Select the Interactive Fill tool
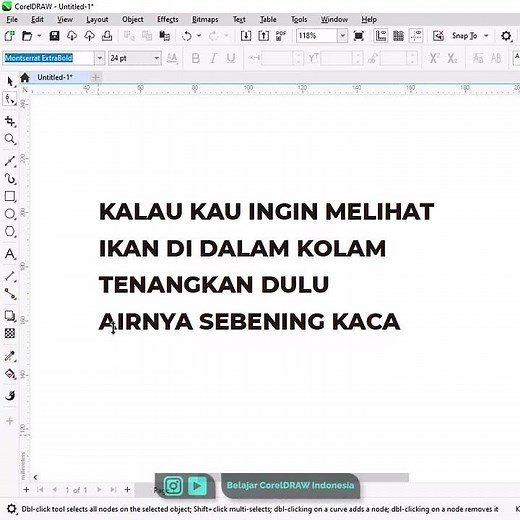This screenshot has height=520, width=520. (x=10, y=374)
